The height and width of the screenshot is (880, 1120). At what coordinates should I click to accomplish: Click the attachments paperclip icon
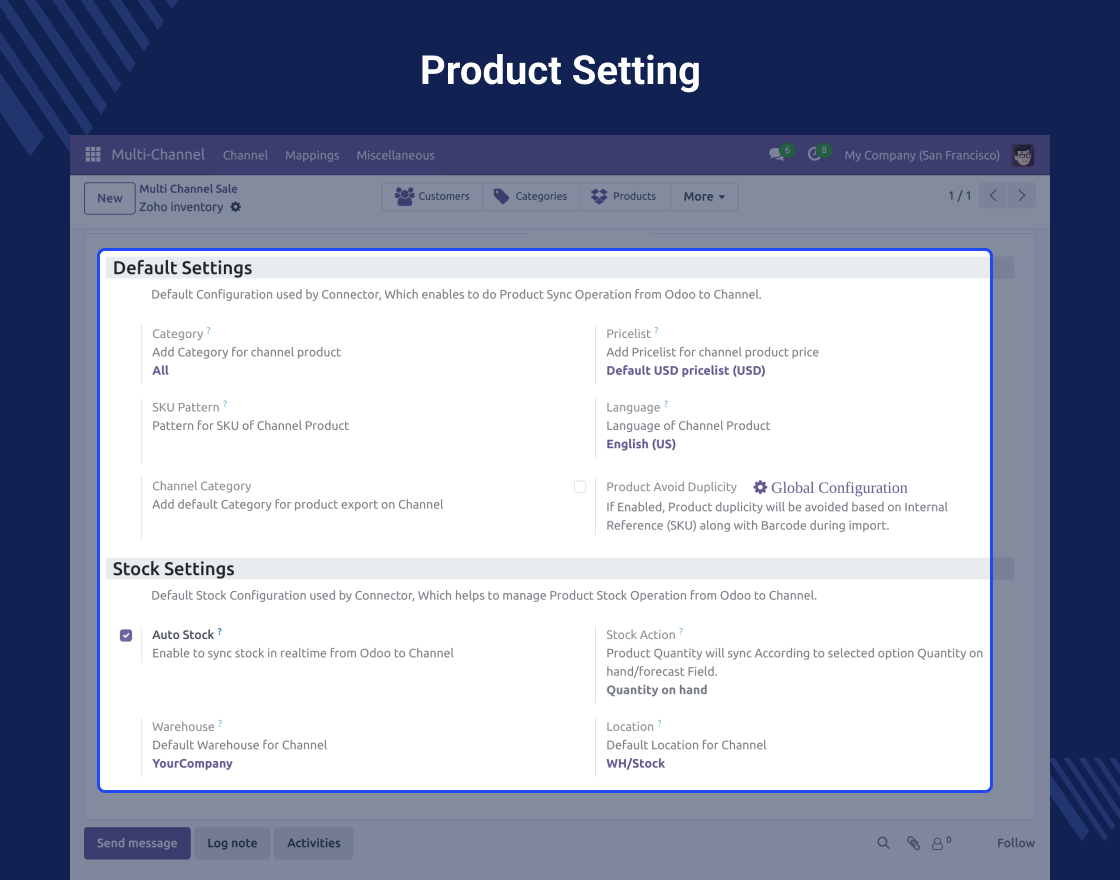[x=914, y=844]
